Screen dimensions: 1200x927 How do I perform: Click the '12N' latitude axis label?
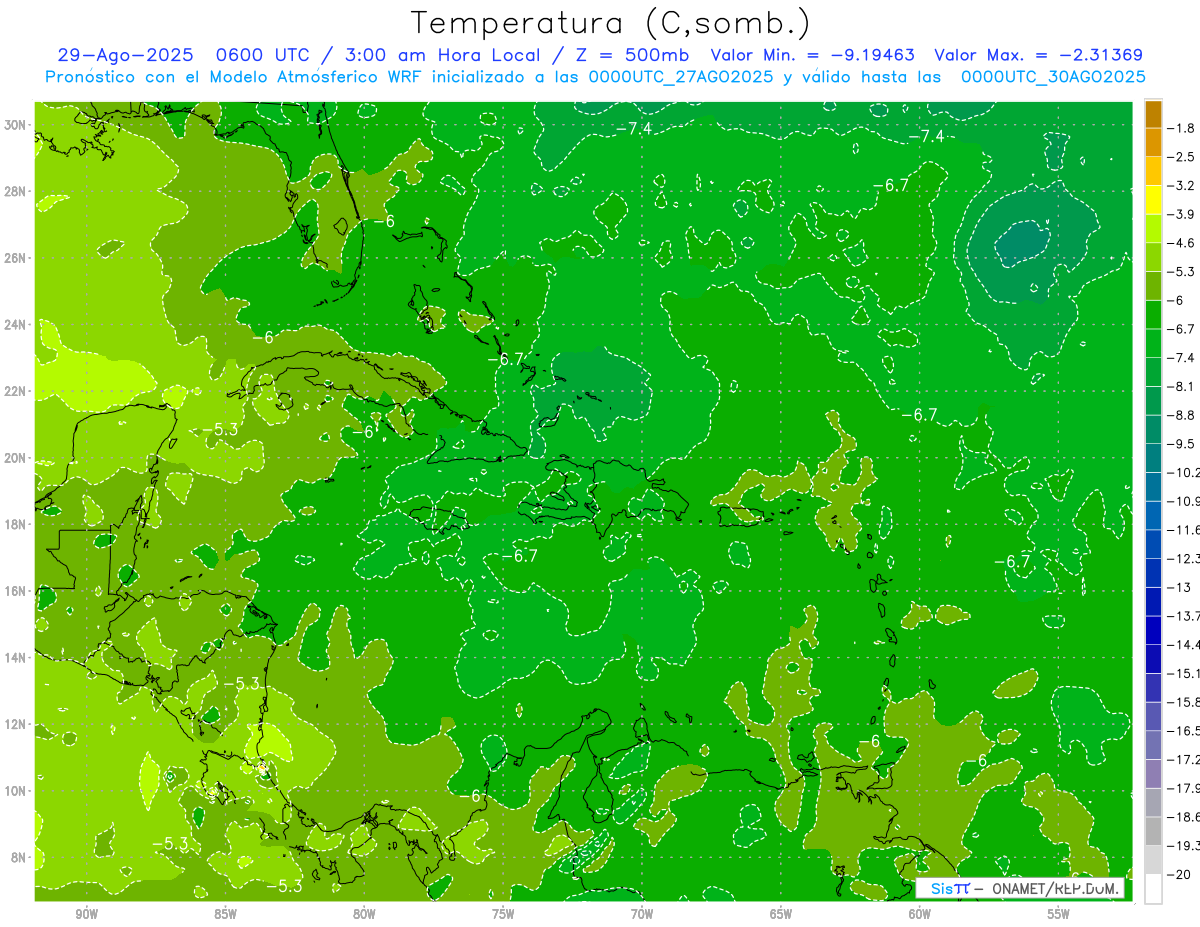point(15,724)
